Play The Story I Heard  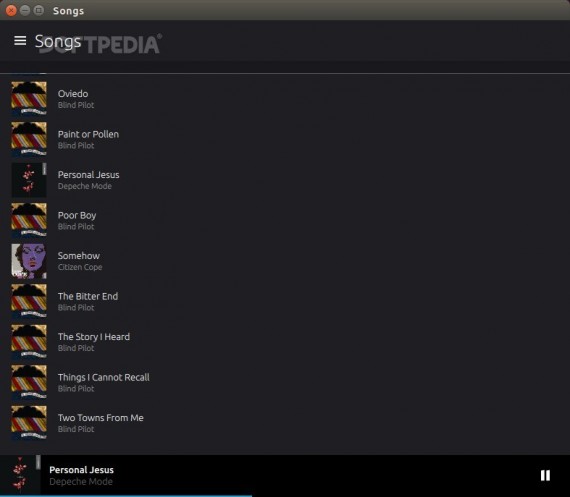[x=285, y=342]
